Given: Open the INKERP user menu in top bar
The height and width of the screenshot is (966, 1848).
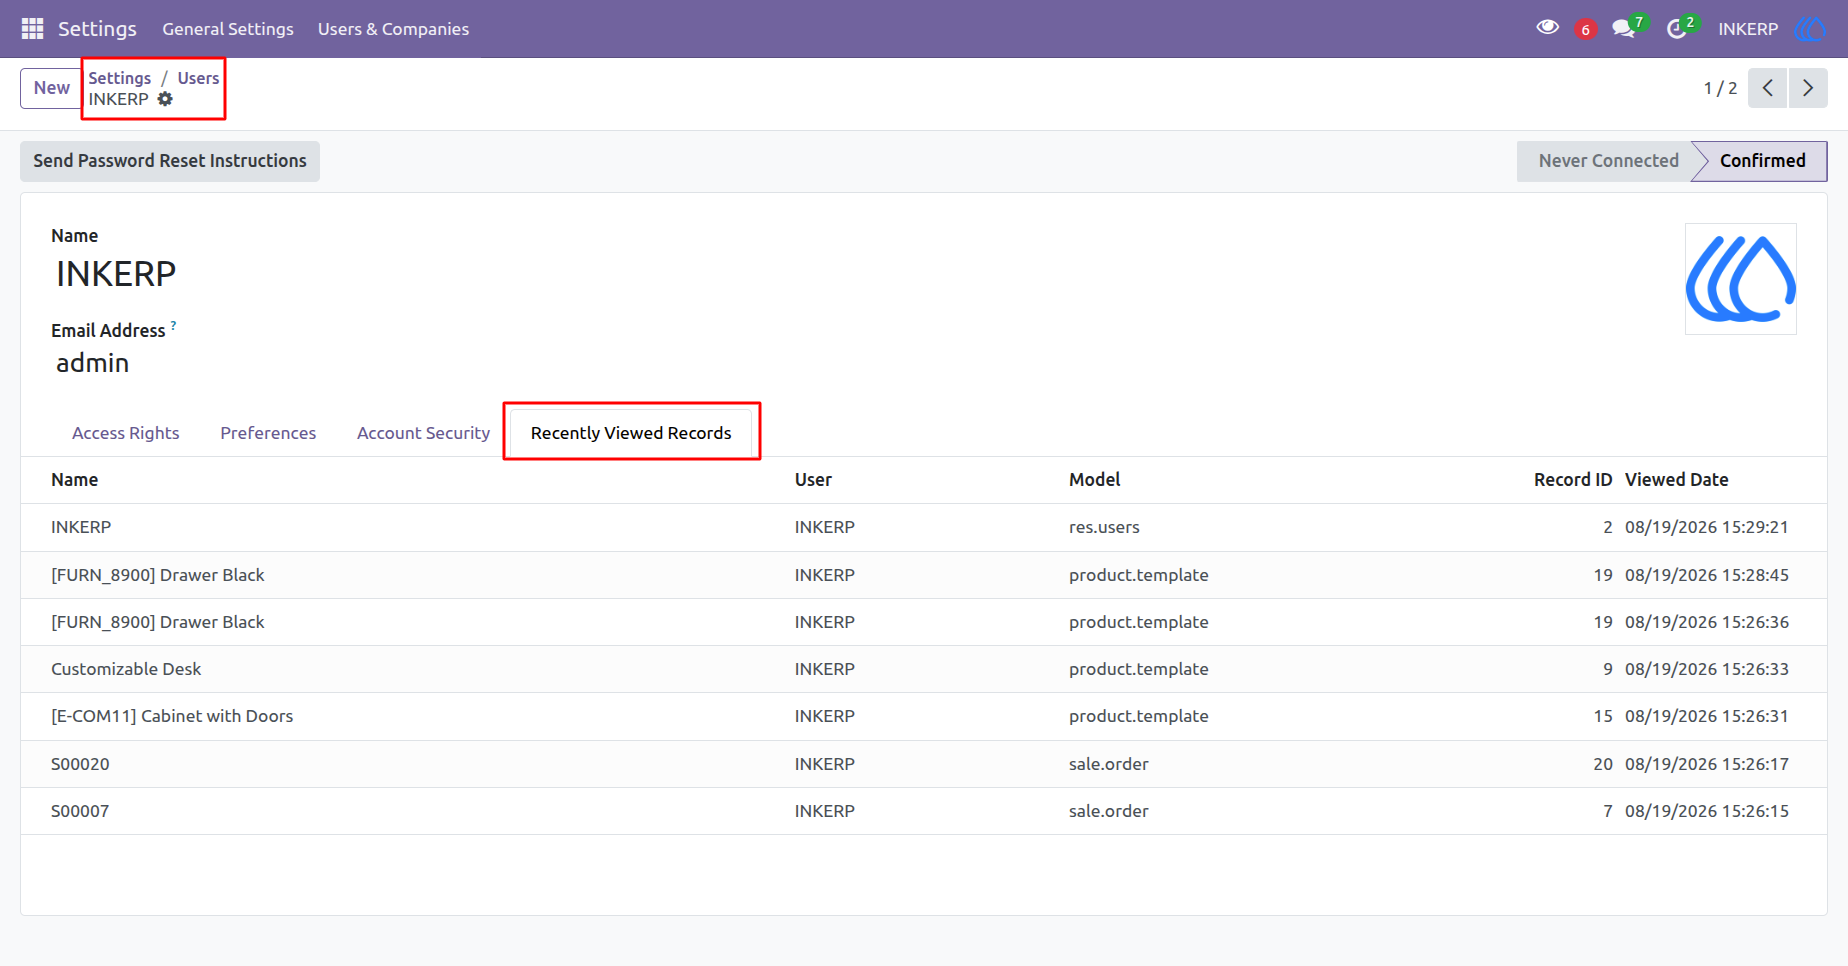Looking at the screenshot, I should 1748,29.
